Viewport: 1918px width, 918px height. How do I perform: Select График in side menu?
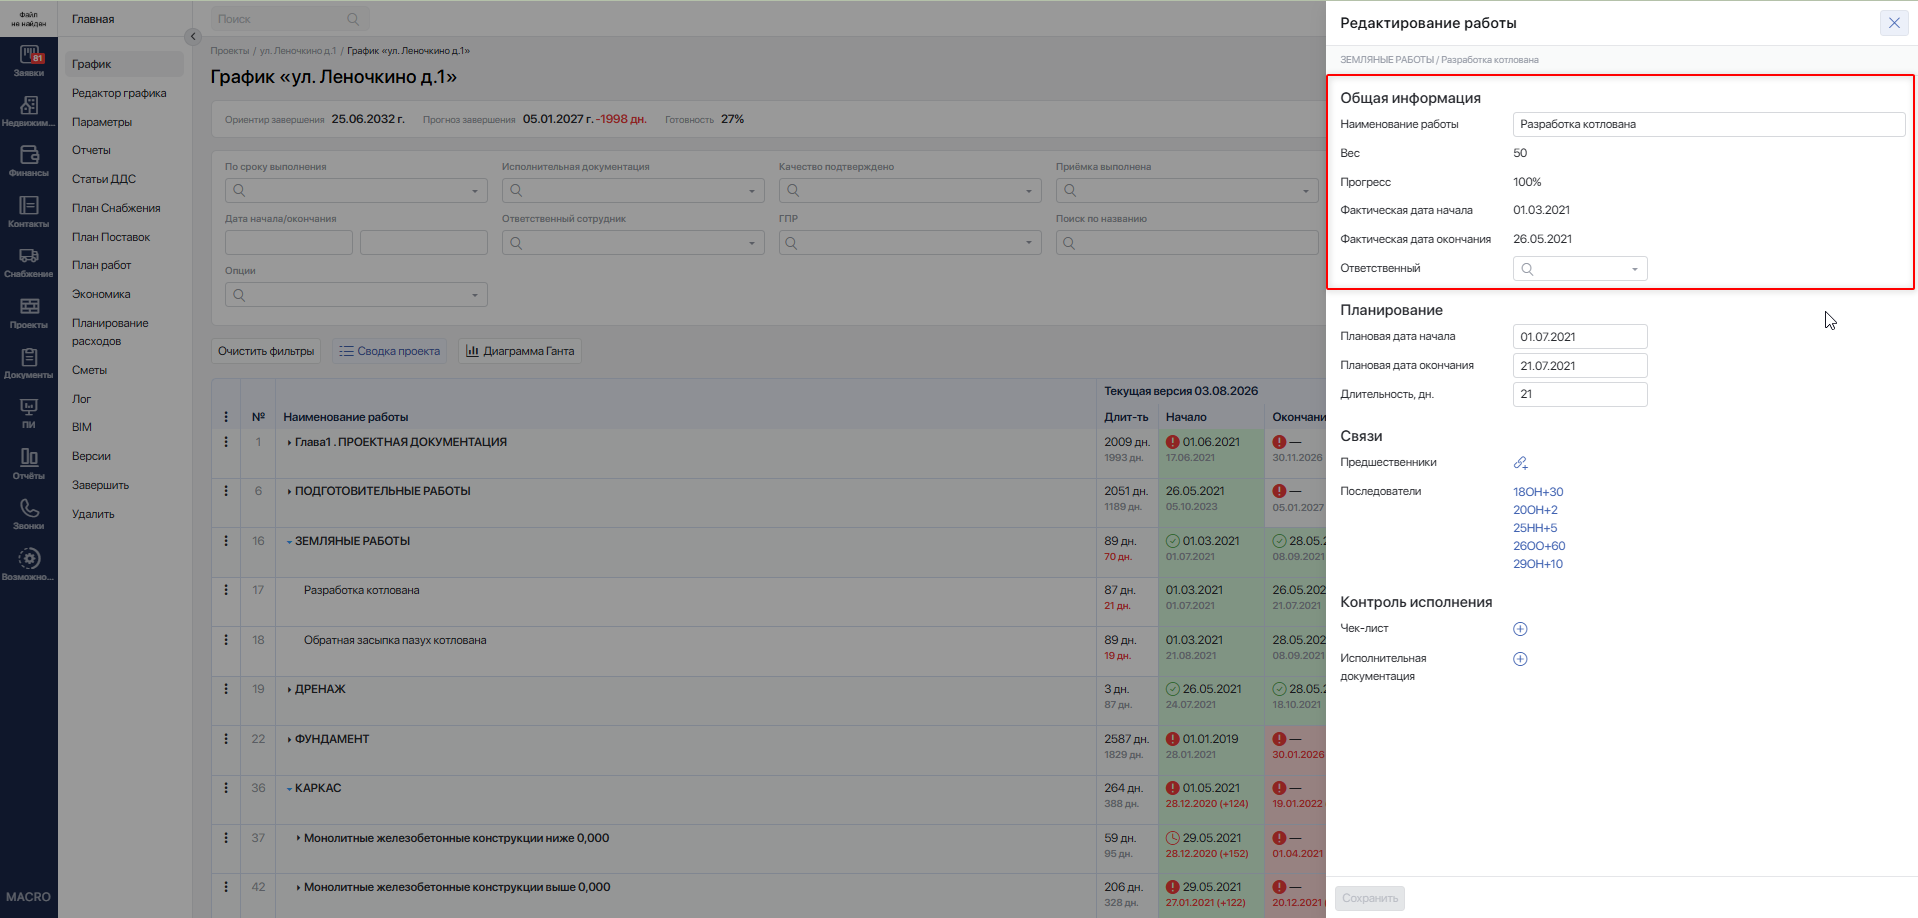click(x=125, y=64)
